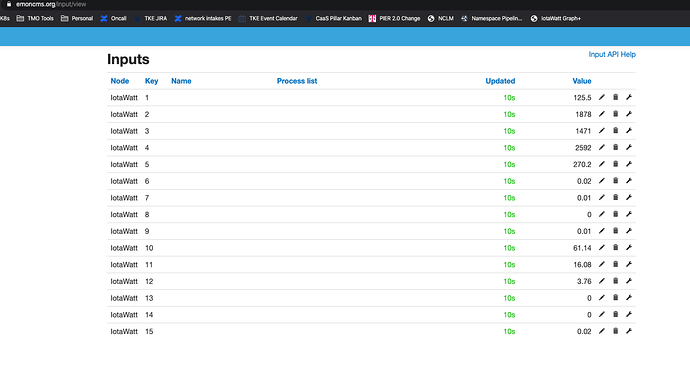The height and width of the screenshot is (367, 690).
Task: Click the lock icon in address bar
Action: 8,4
